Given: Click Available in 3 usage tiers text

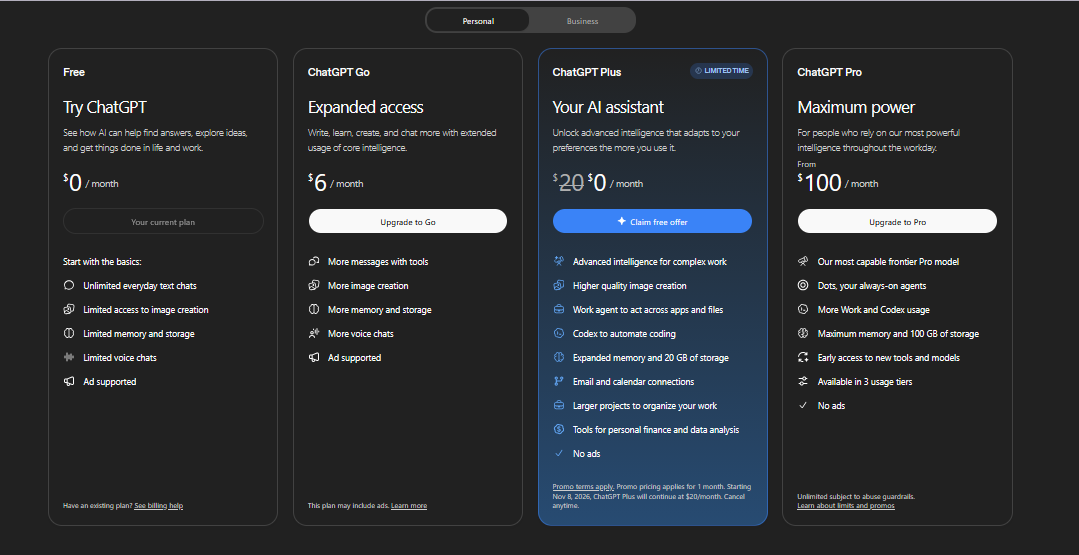Looking at the screenshot, I should pyautogui.click(x=864, y=381).
